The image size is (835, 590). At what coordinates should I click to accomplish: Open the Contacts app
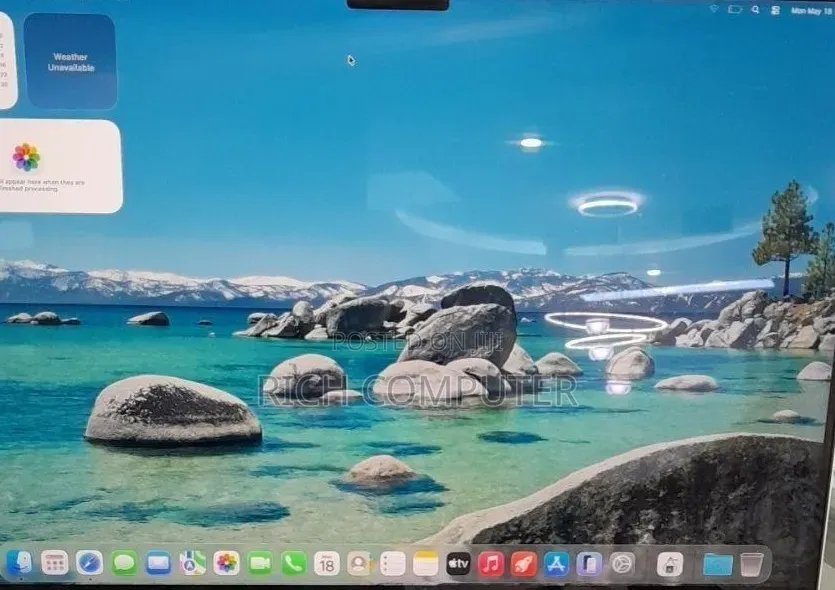point(359,564)
